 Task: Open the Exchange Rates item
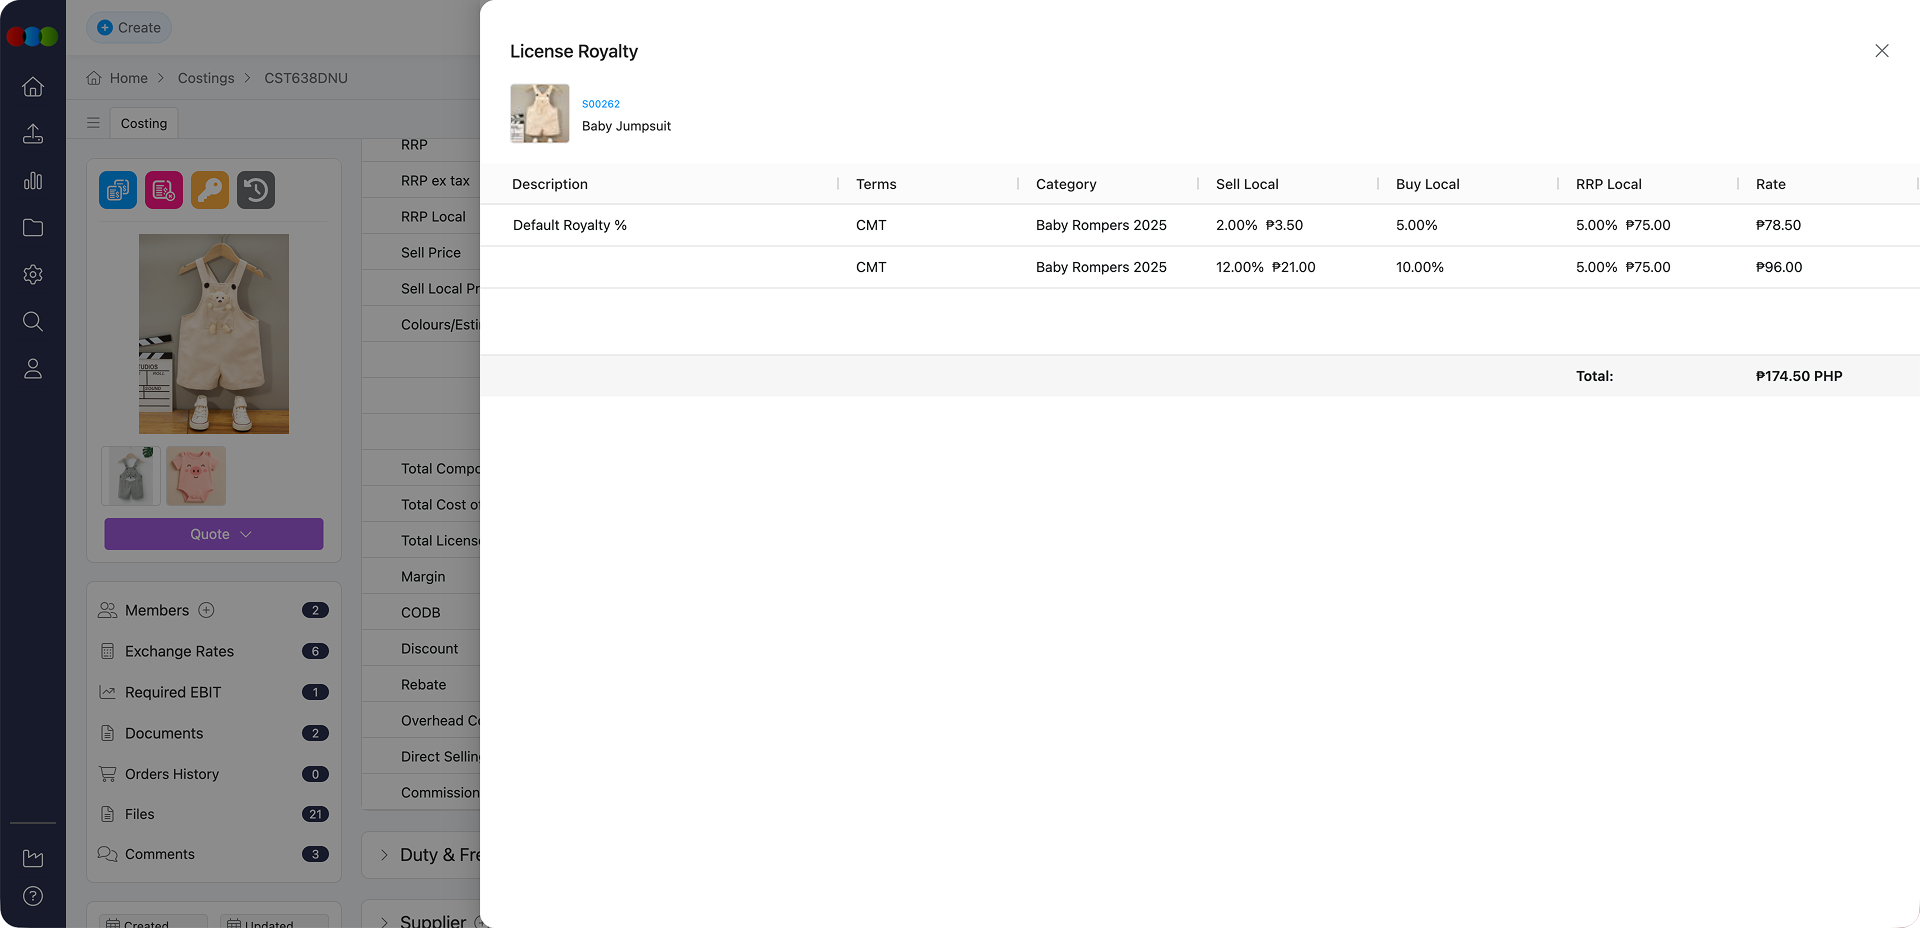coord(179,651)
